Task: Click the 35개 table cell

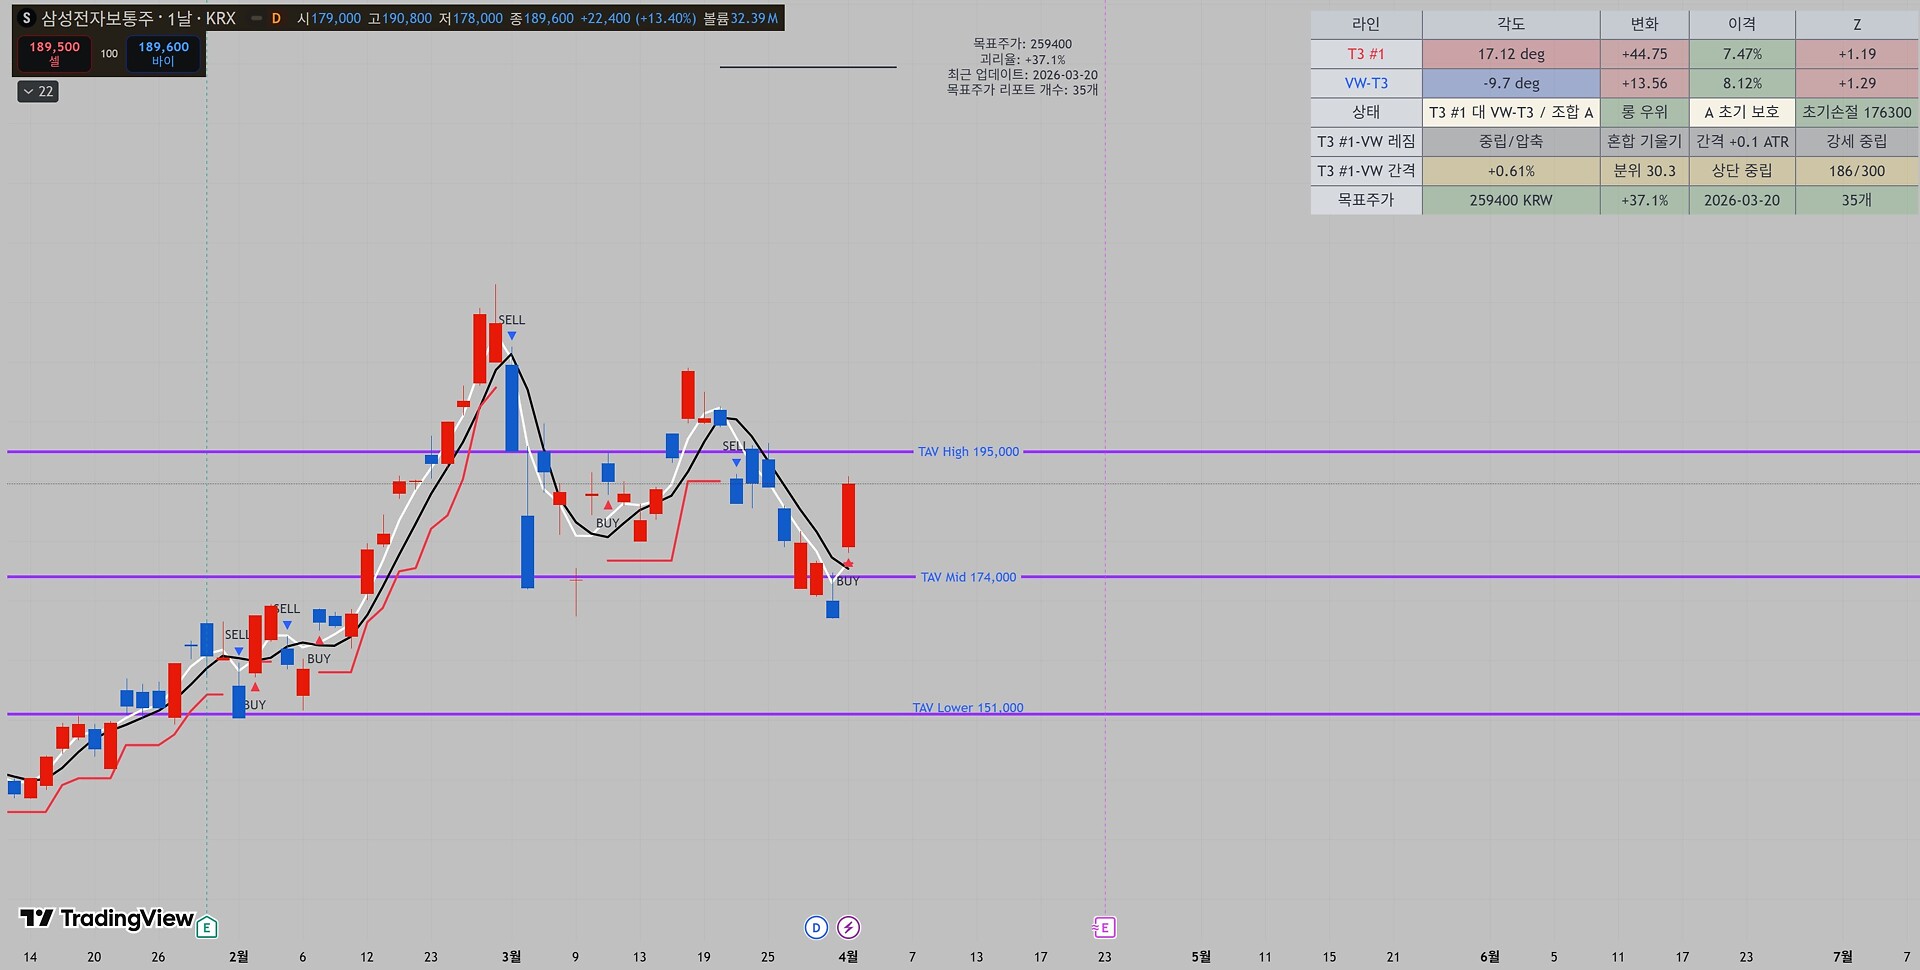Action: 1857,200
